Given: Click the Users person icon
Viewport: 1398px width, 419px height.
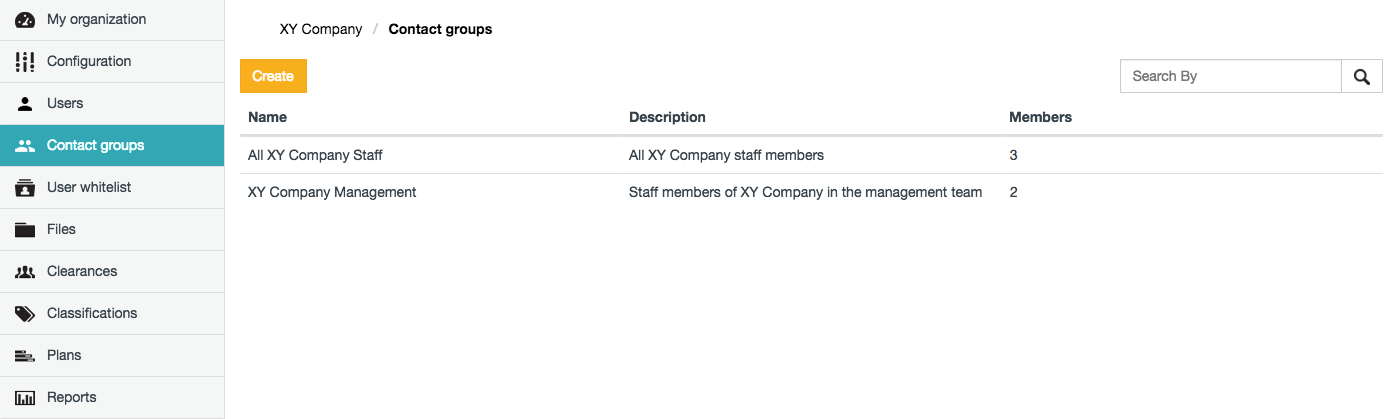Looking at the screenshot, I should (x=25, y=104).
